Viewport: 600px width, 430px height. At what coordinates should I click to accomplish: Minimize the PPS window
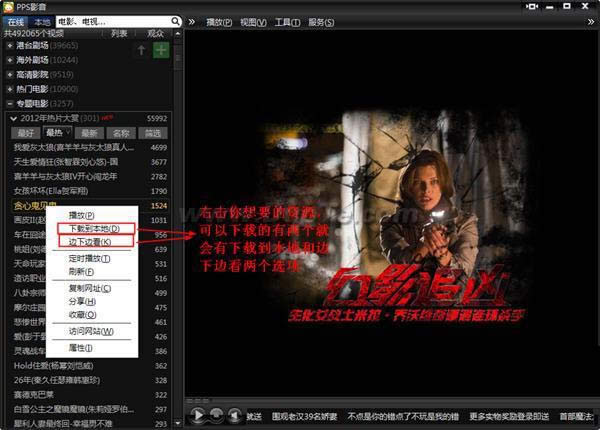[550, 7]
